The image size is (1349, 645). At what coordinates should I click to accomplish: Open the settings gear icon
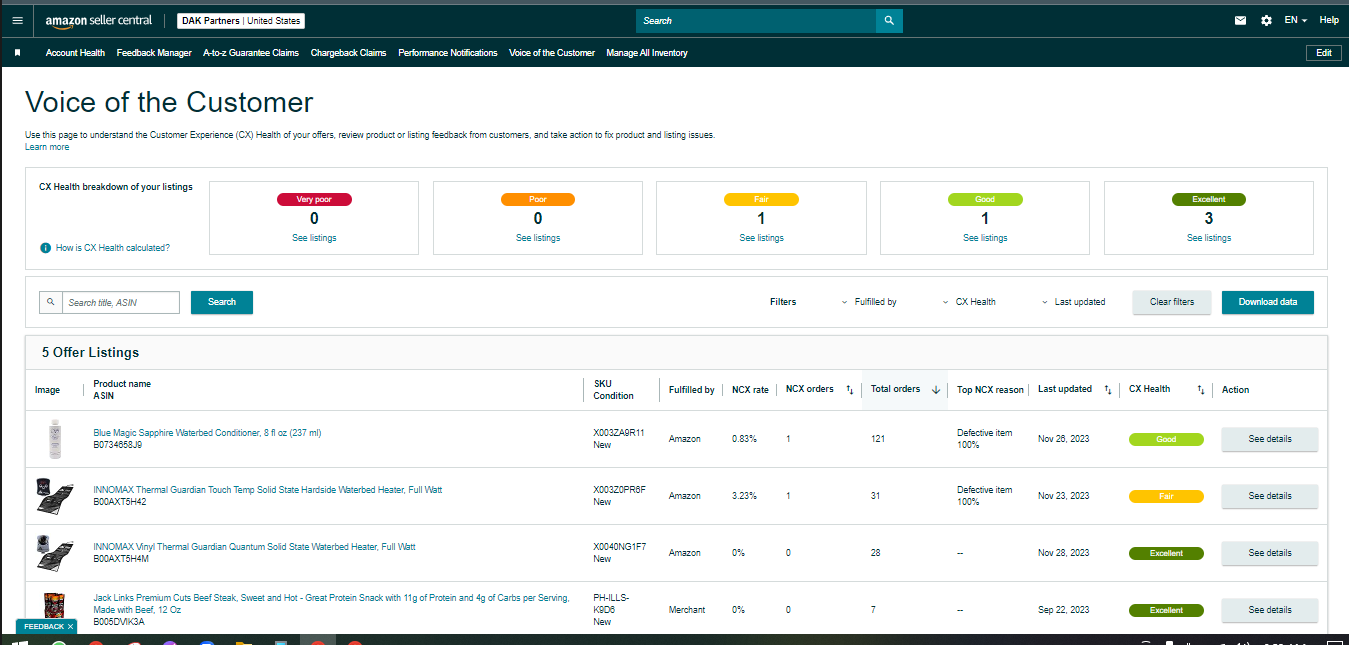(1266, 20)
